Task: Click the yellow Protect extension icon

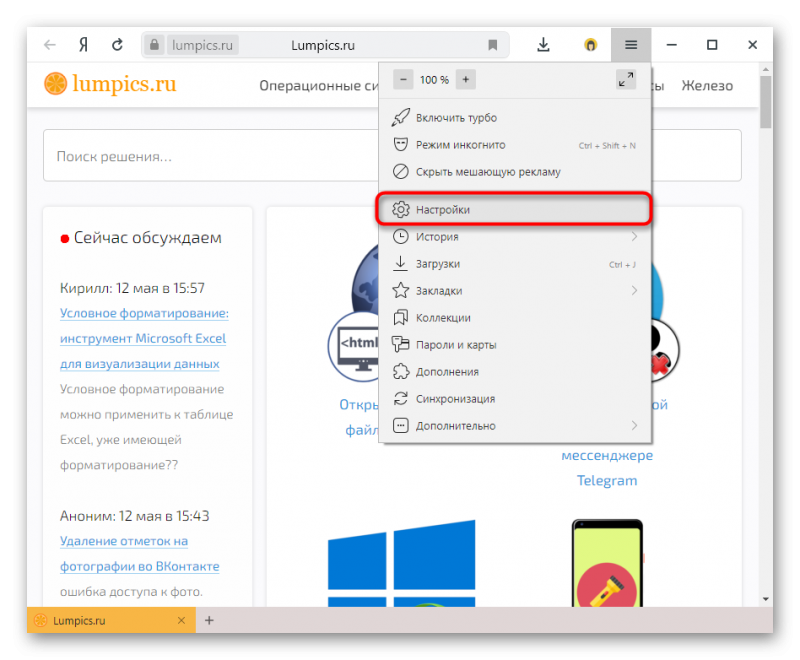Action: pyautogui.click(x=590, y=45)
